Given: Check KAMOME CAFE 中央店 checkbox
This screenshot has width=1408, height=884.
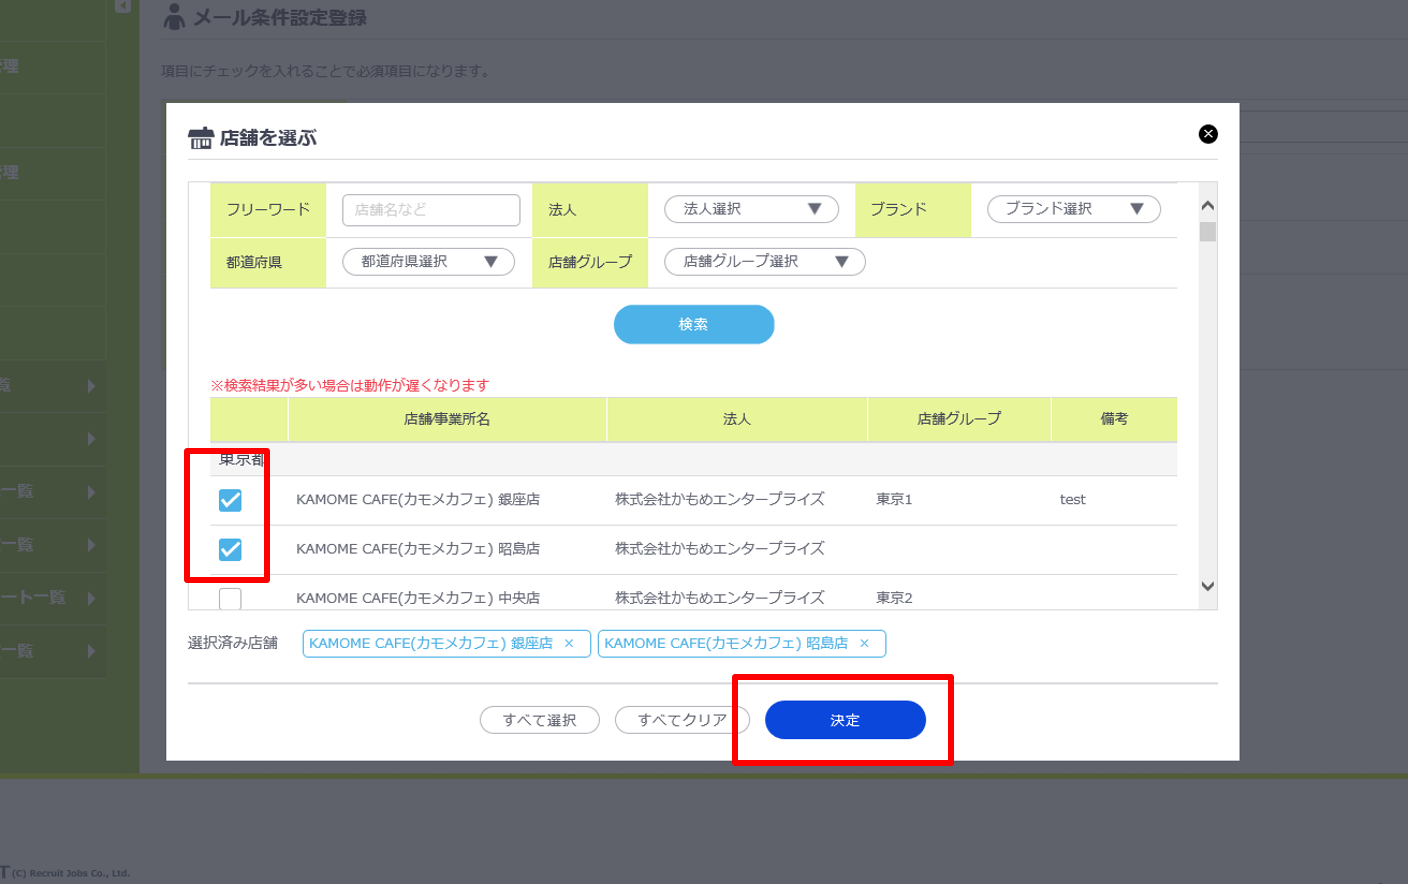Looking at the screenshot, I should pos(230,598).
